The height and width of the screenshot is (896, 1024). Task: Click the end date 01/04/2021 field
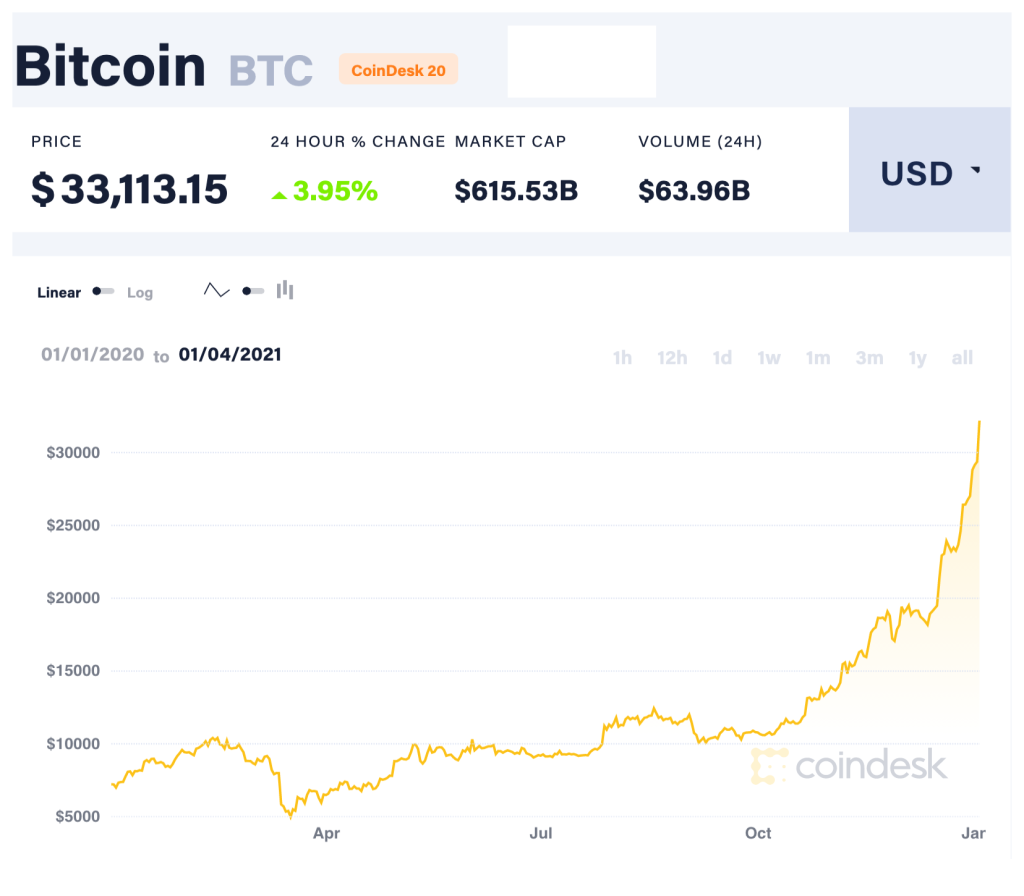coord(230,354)
